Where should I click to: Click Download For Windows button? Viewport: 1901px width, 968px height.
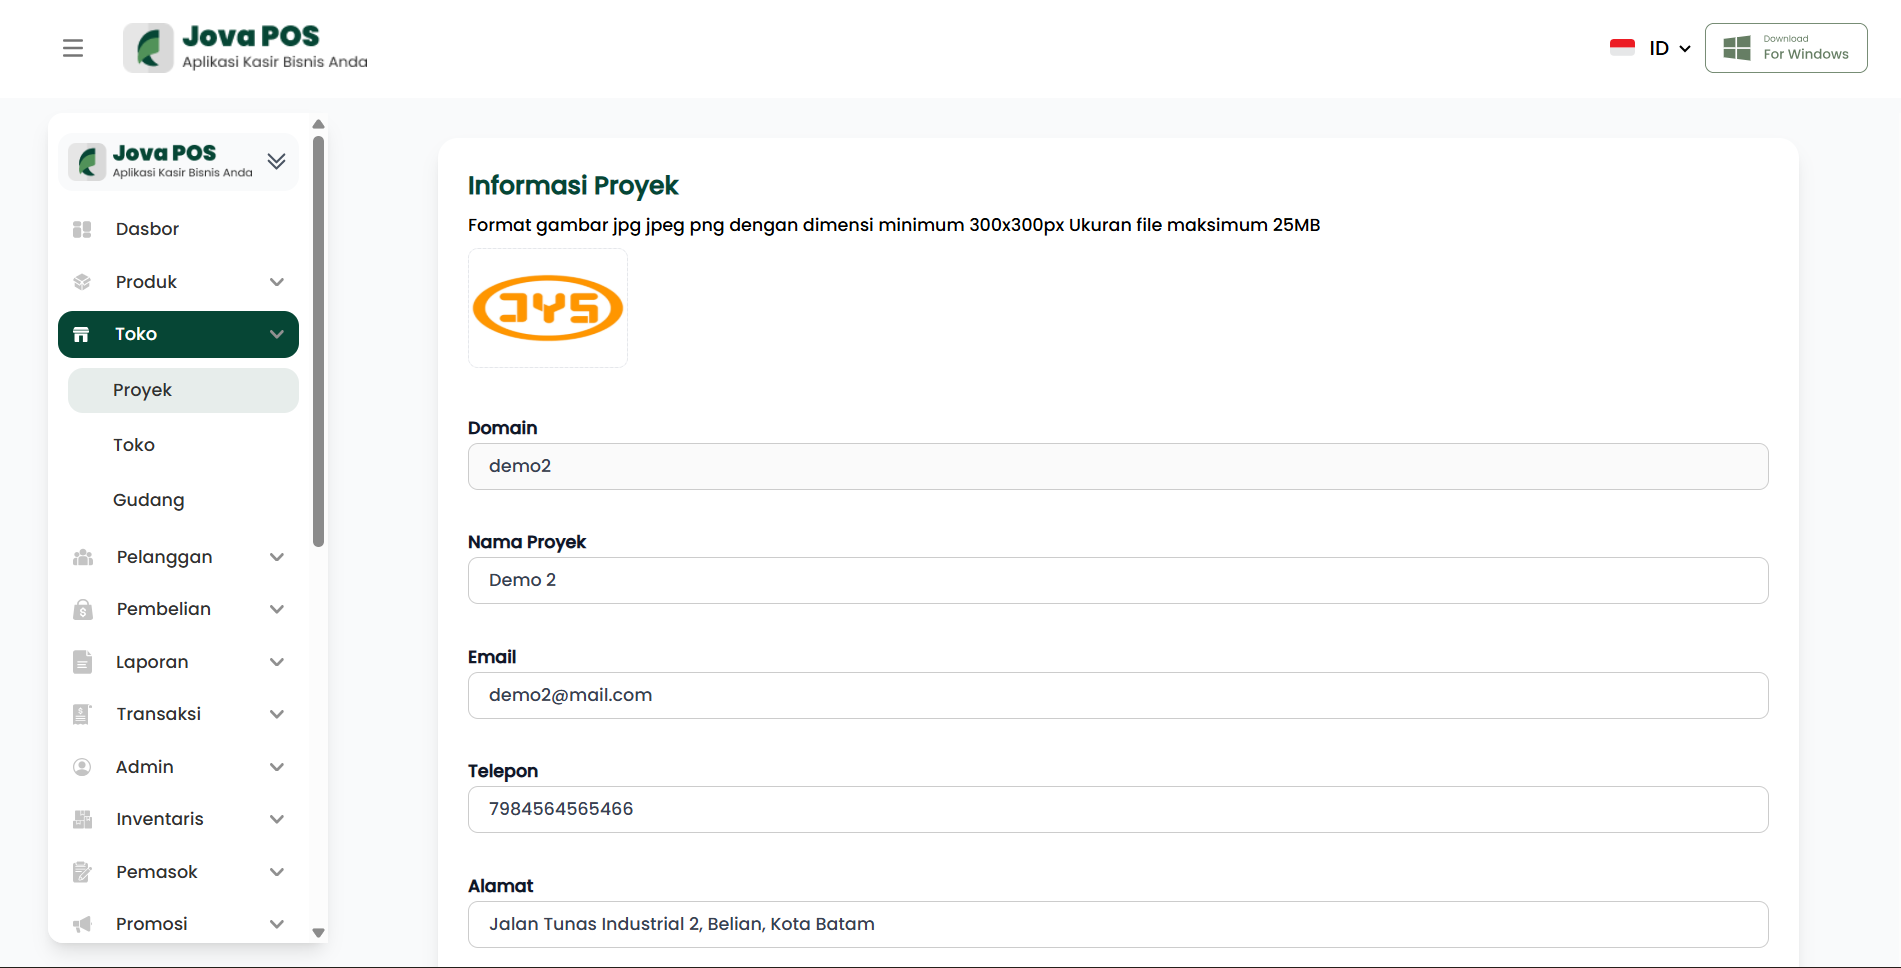[x=1786, y=48]
